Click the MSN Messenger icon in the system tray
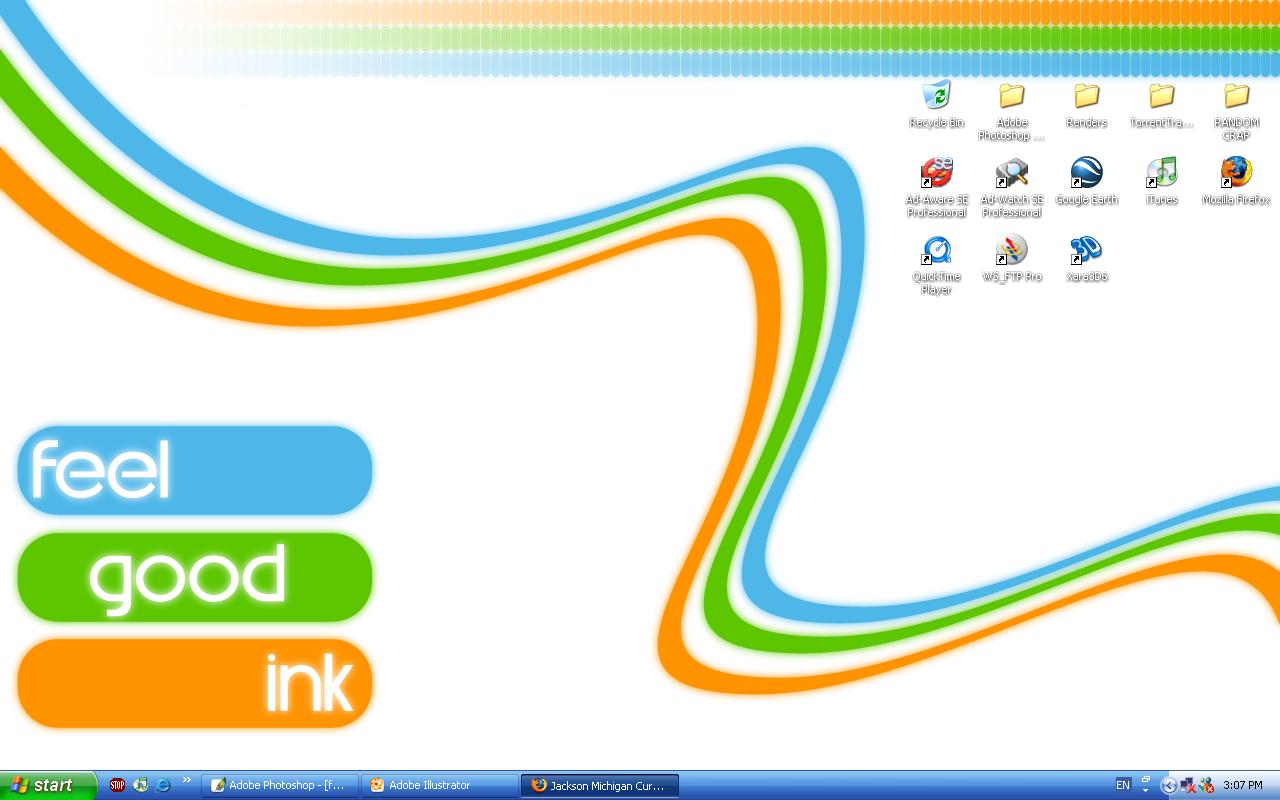 (x=1208, y=785)
